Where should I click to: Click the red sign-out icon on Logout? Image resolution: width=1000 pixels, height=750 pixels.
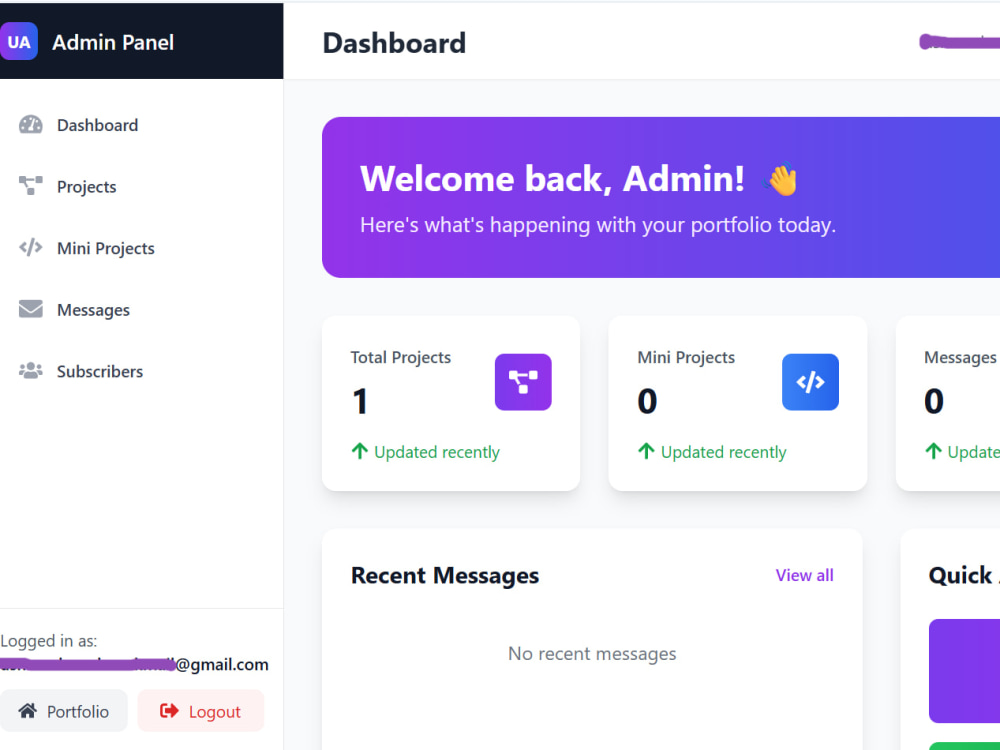click(x=169, y=710)
